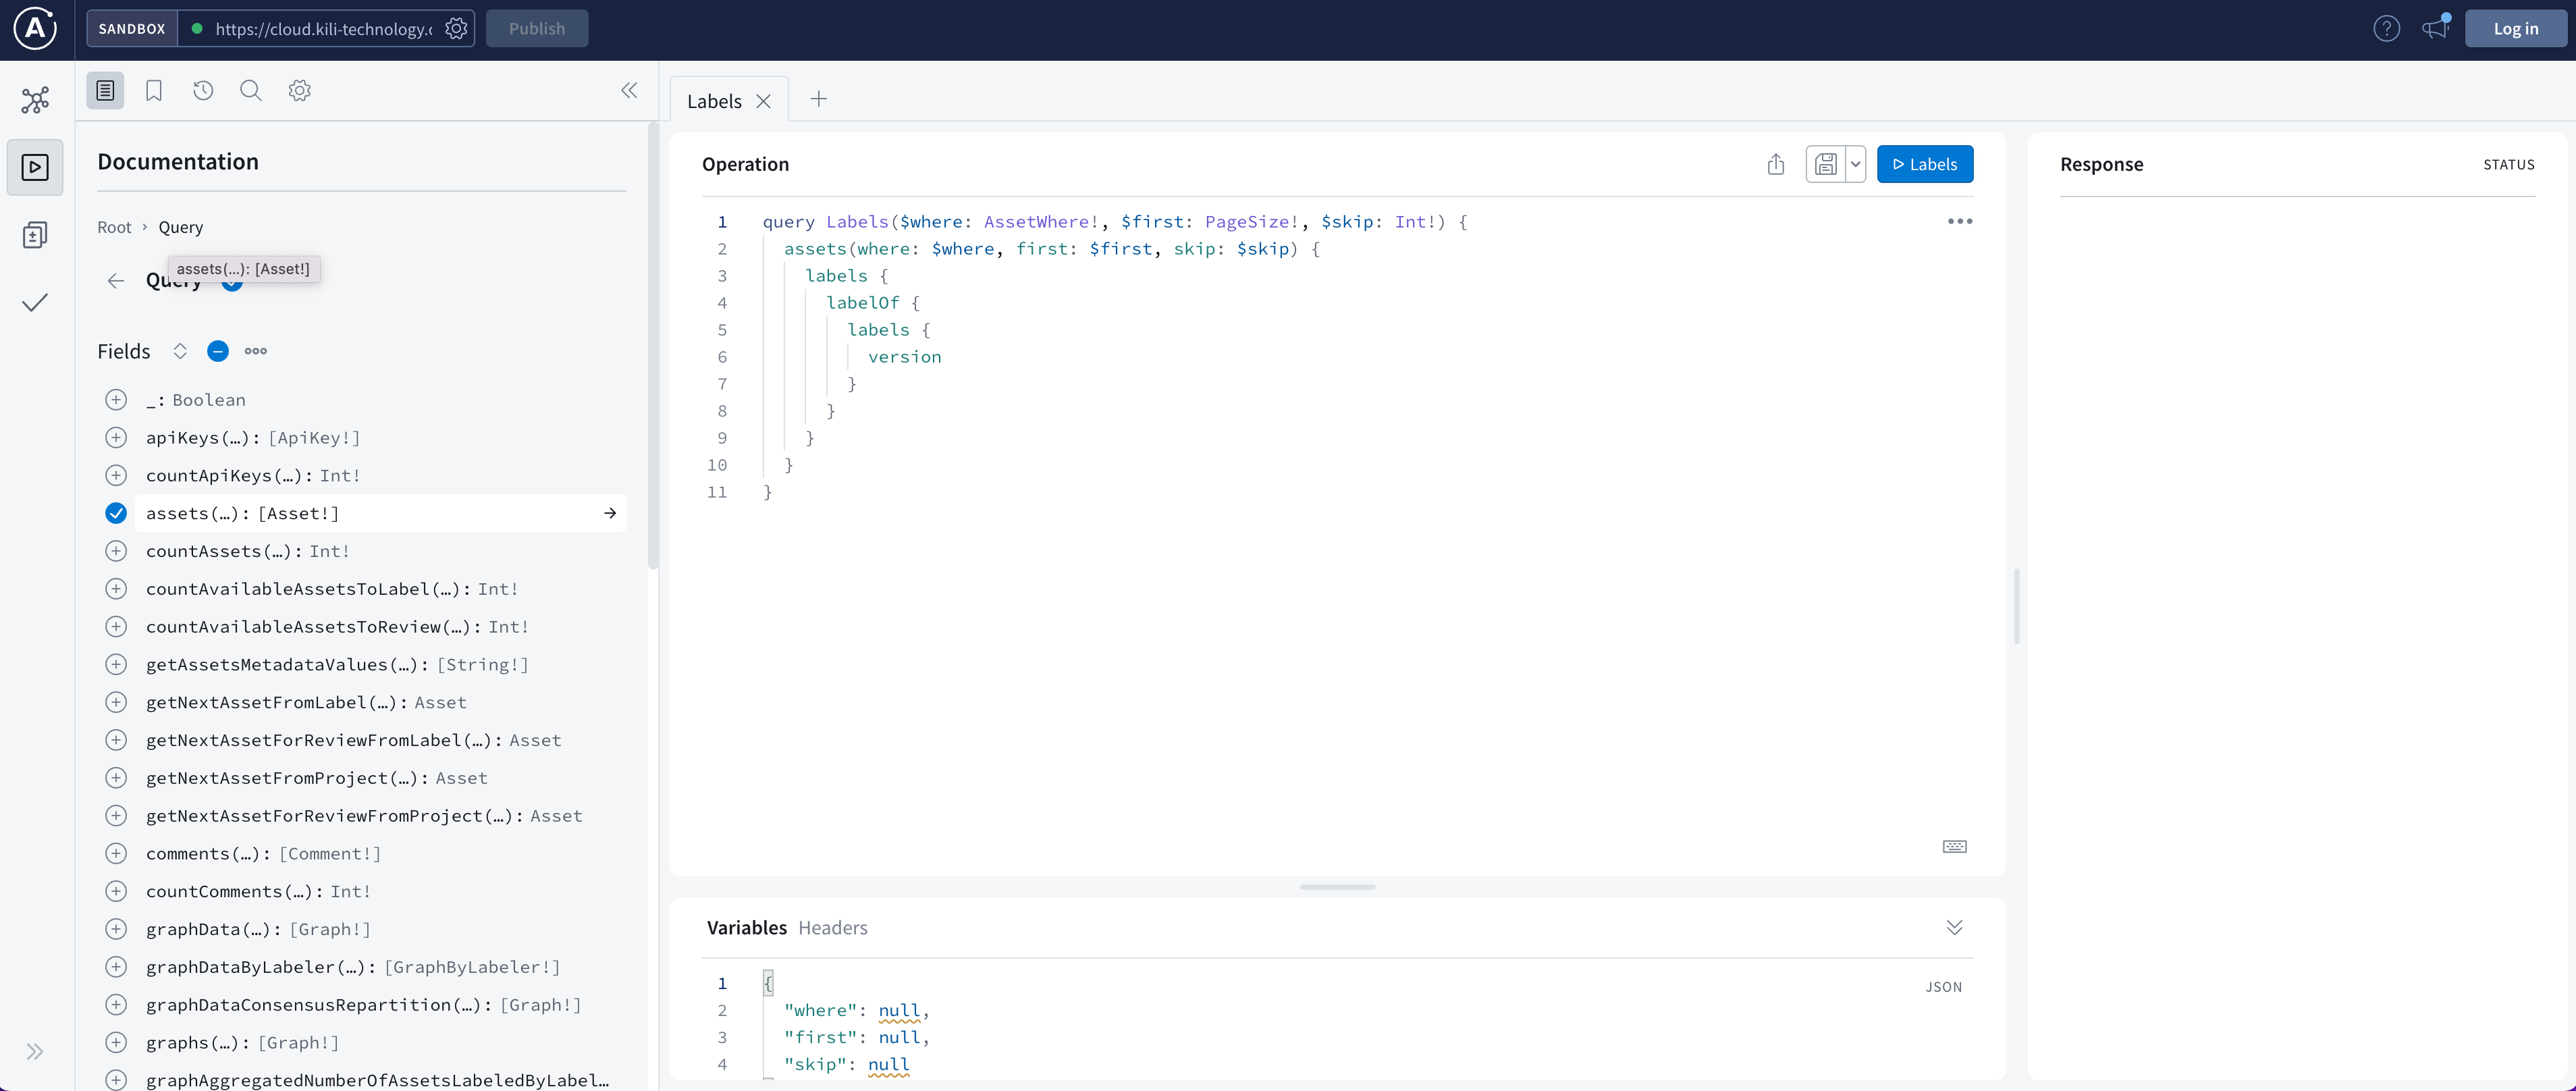Click Root breadcrumb link

pos(114,227)
